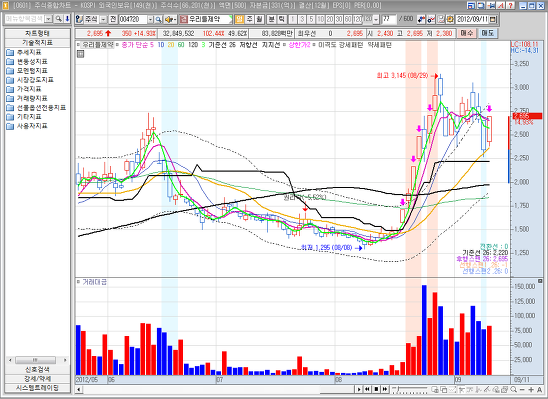Expand the 가격지표 folder

[x=24, y=89]
